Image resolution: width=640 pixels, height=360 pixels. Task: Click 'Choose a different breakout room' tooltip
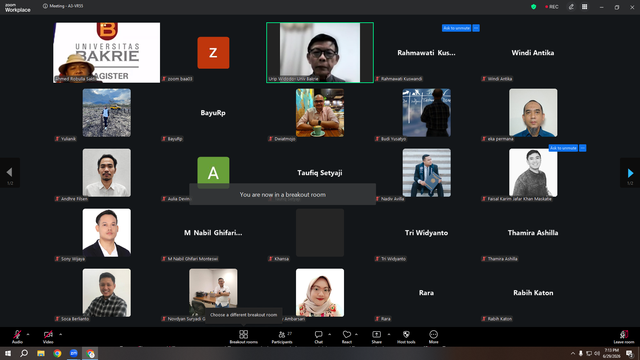coord(243,315)
